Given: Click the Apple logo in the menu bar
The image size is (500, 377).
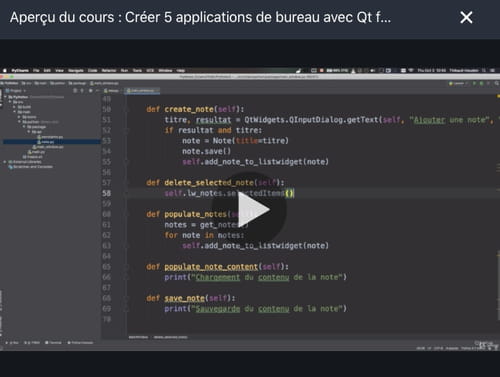Looking at the screenshot, I should 5,70.
